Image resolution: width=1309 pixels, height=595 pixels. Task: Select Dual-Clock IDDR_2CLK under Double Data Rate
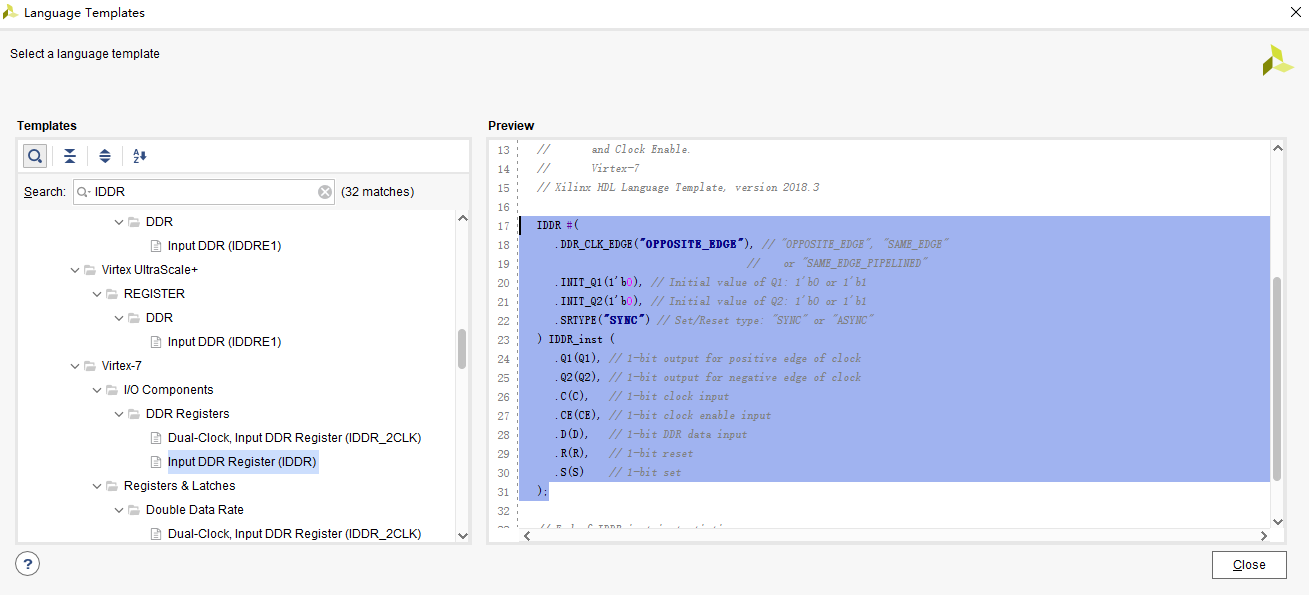pos(294,534)
